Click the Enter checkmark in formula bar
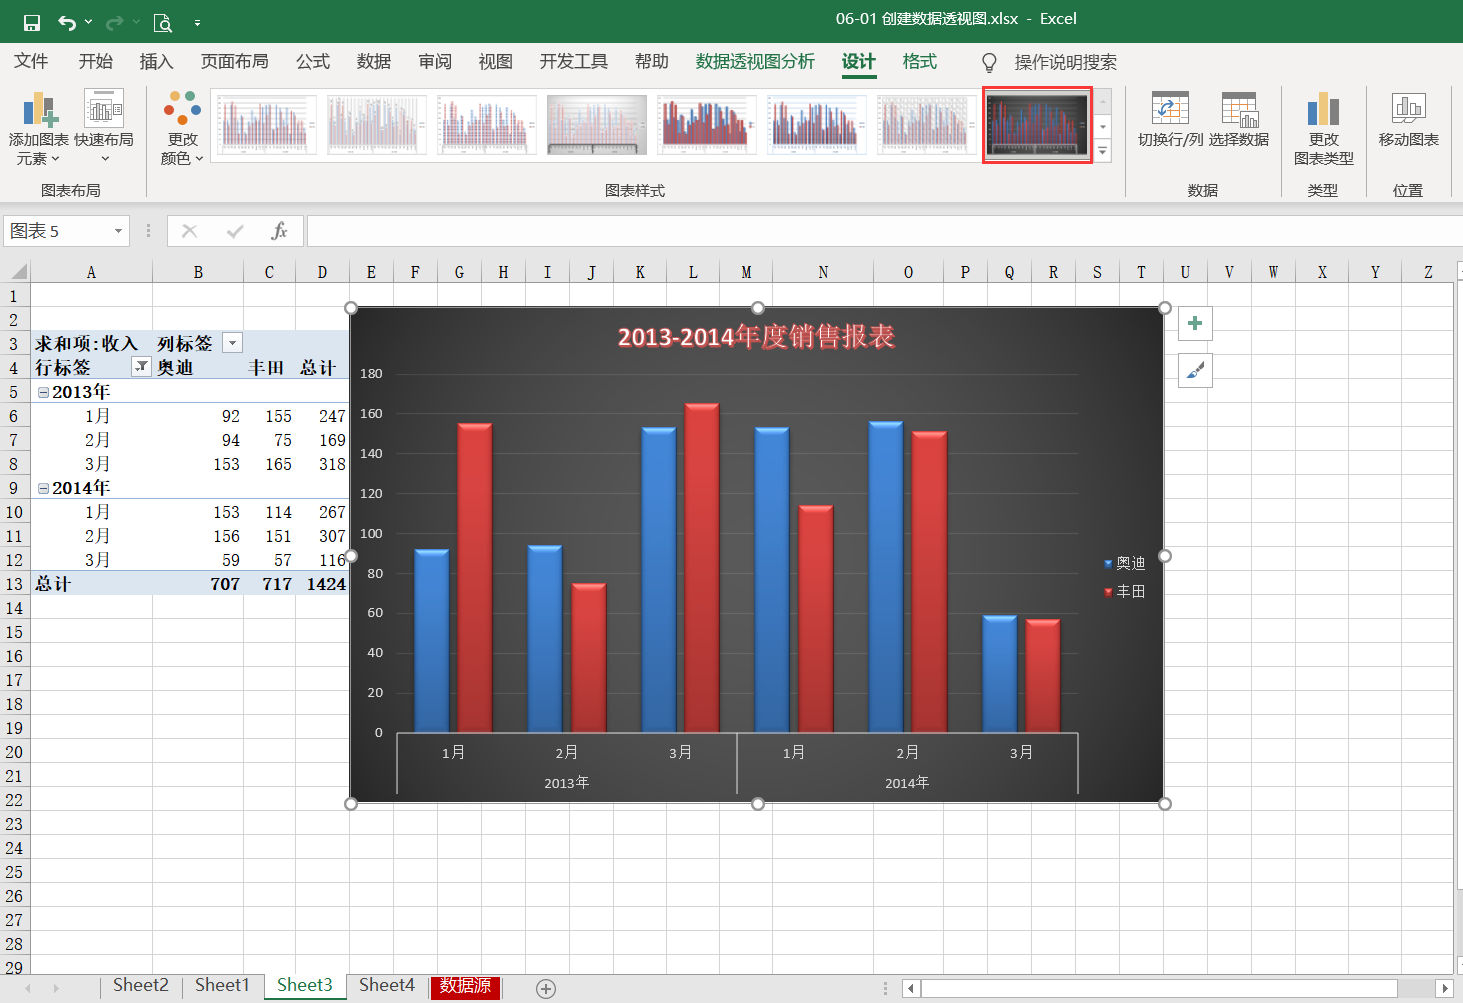This screenshot has width=1463, height=1003. point(235,231)
